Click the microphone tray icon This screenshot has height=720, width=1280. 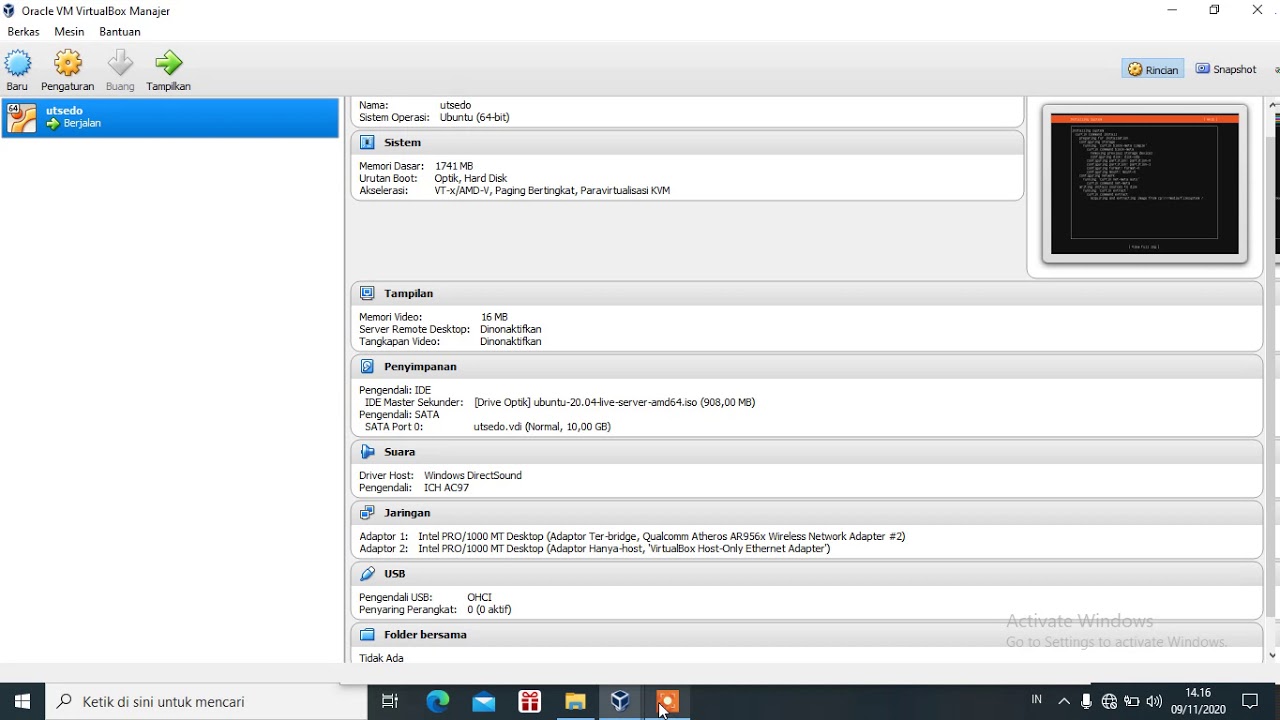[x=1087, y=702]
